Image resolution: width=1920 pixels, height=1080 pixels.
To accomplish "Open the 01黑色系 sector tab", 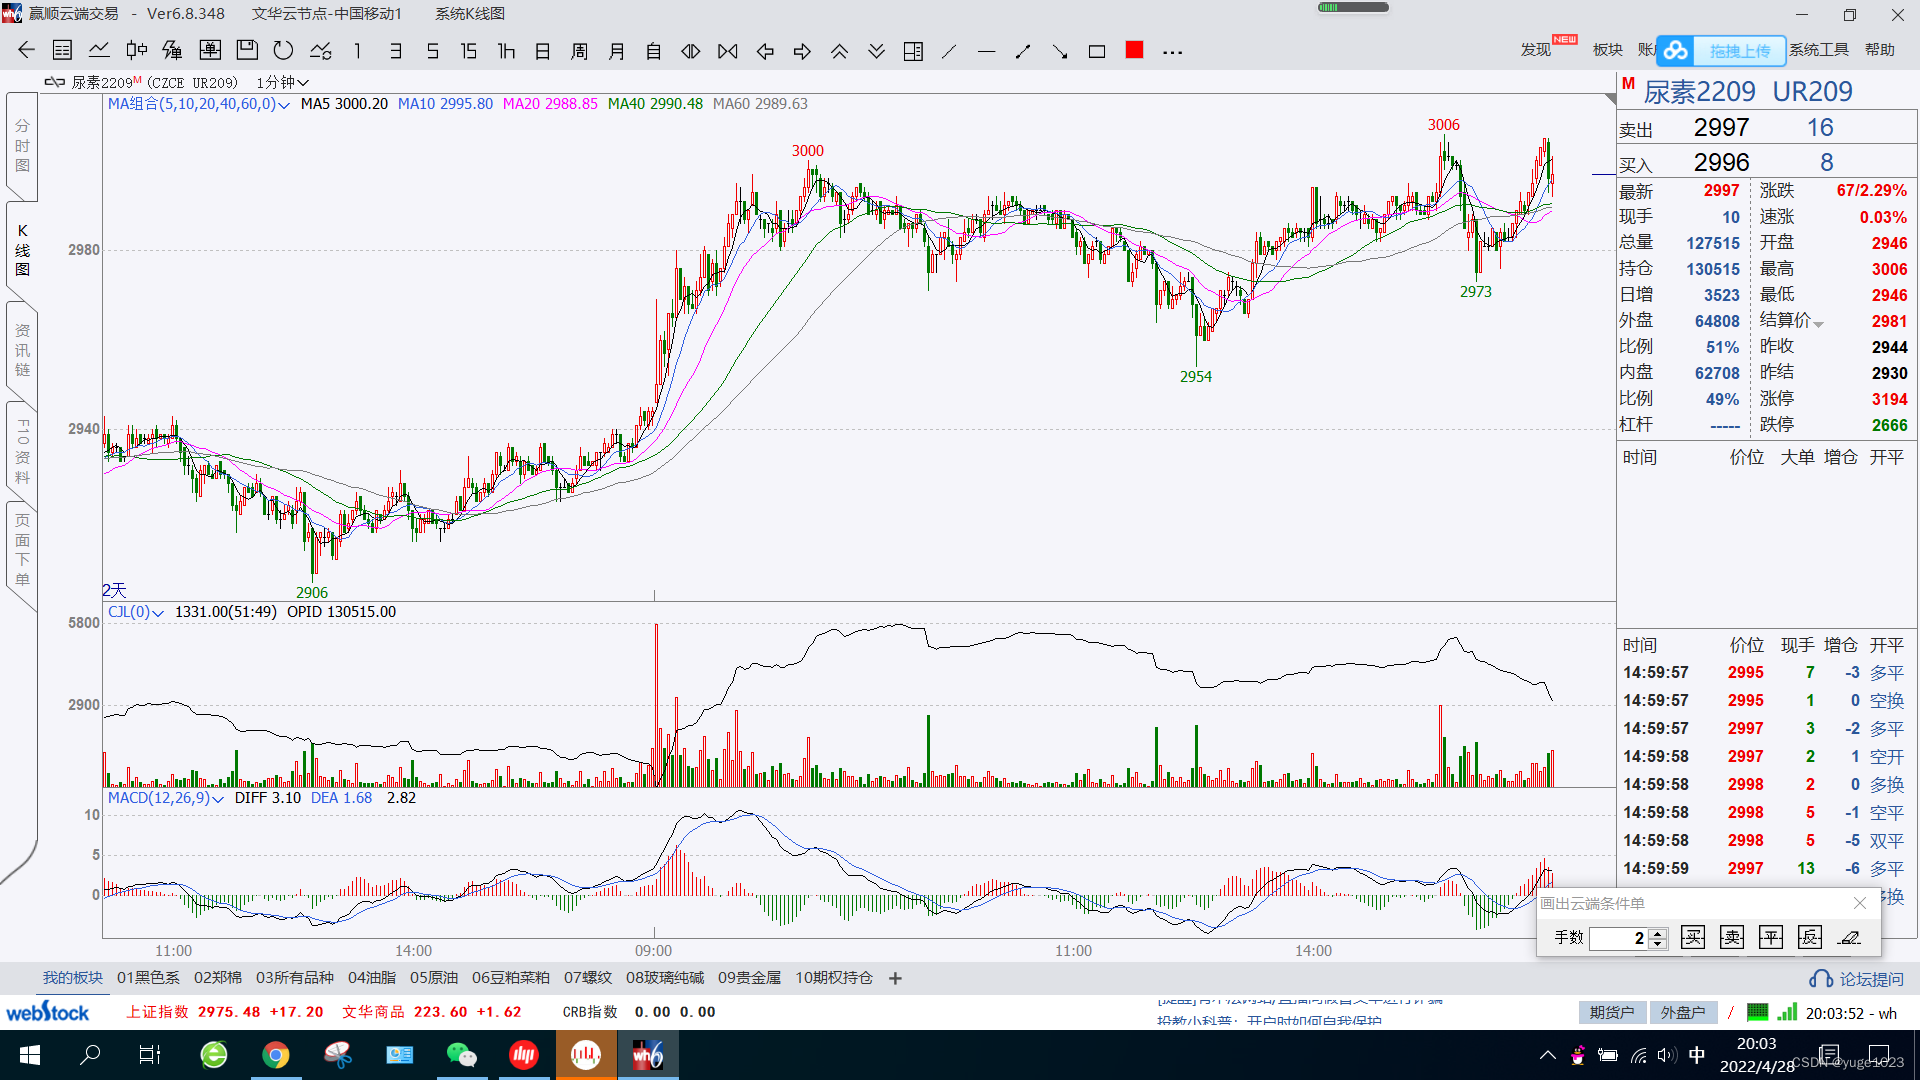I will pos(148,978).
